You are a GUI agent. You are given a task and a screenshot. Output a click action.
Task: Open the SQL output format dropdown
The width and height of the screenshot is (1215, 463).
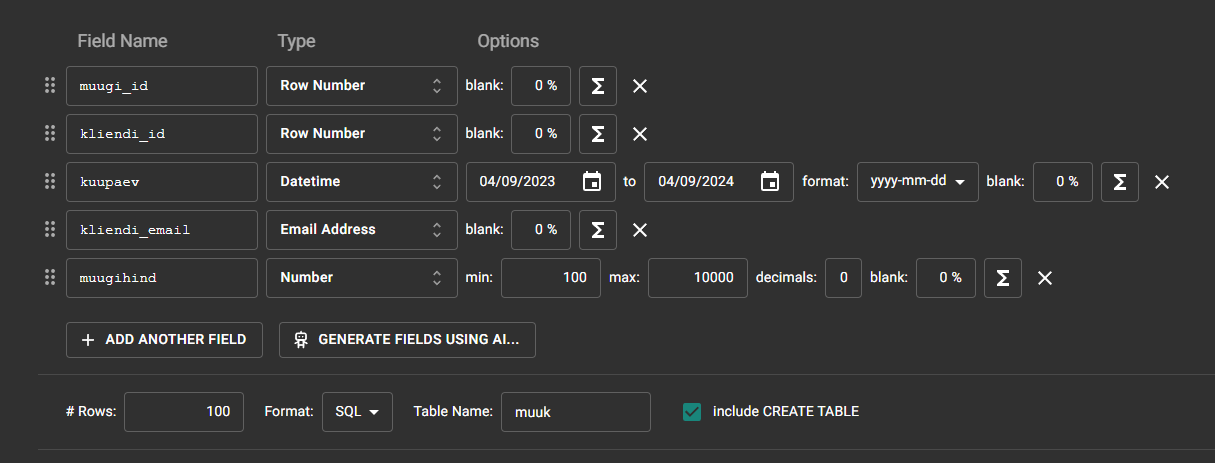(x=357, y=411)
